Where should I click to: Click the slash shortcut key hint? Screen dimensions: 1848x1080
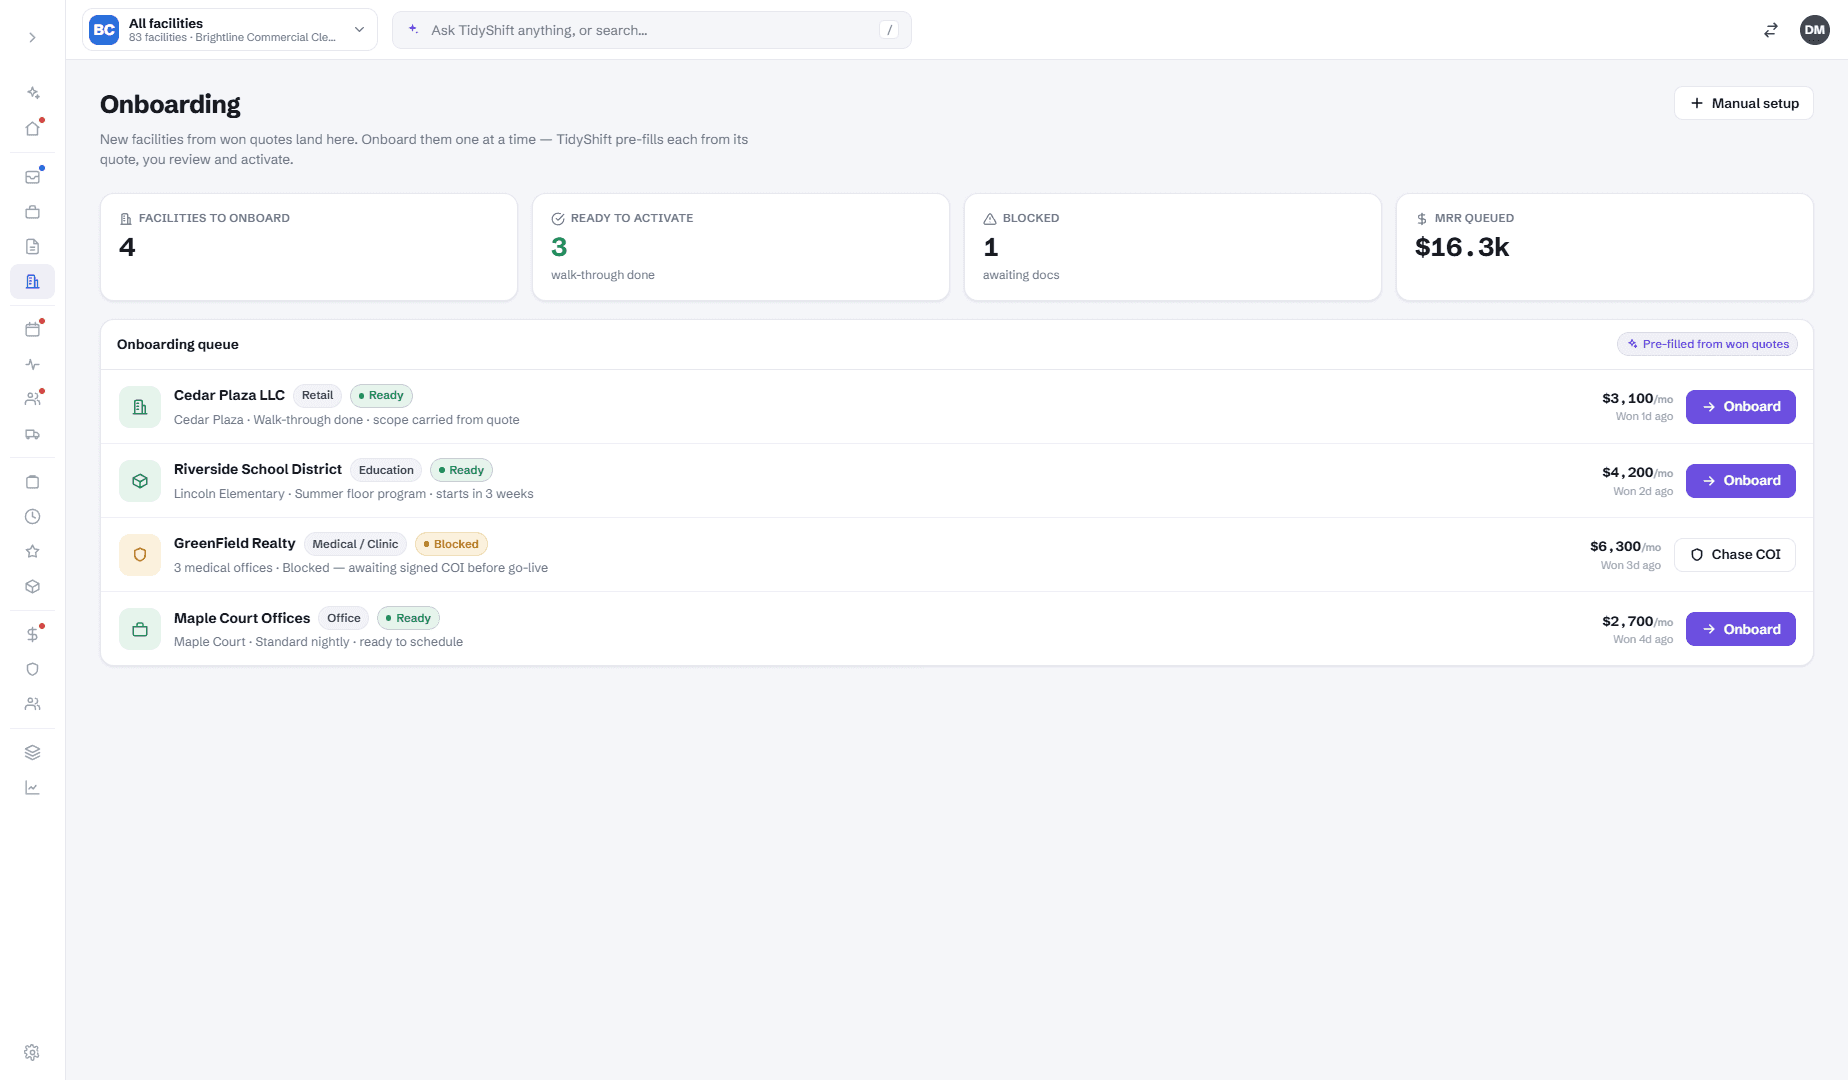click(889, 30)
